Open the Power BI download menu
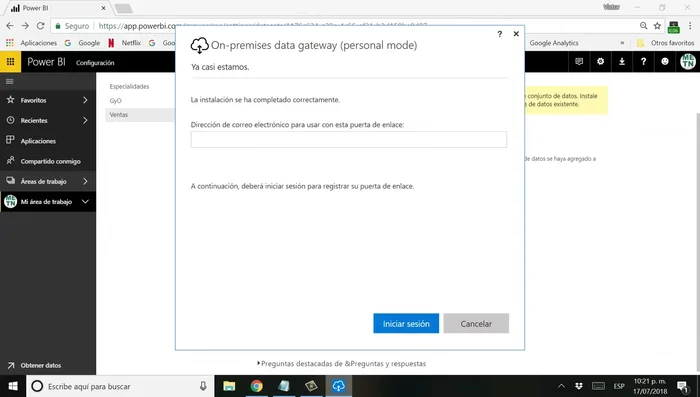This screenshot has width=700, height=397. (622, 62)
